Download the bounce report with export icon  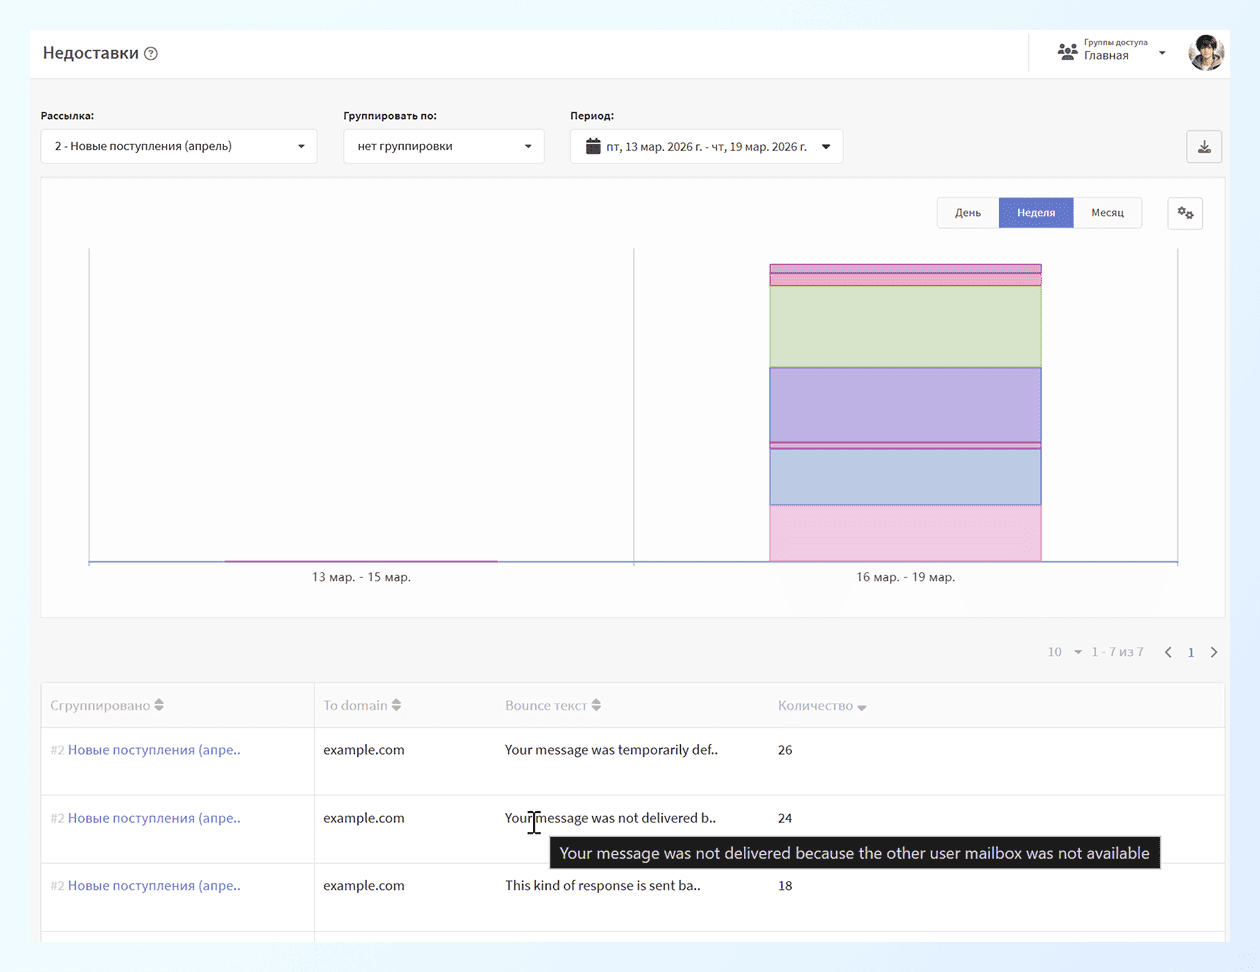pyautogui.click(x=1204, y=147)
